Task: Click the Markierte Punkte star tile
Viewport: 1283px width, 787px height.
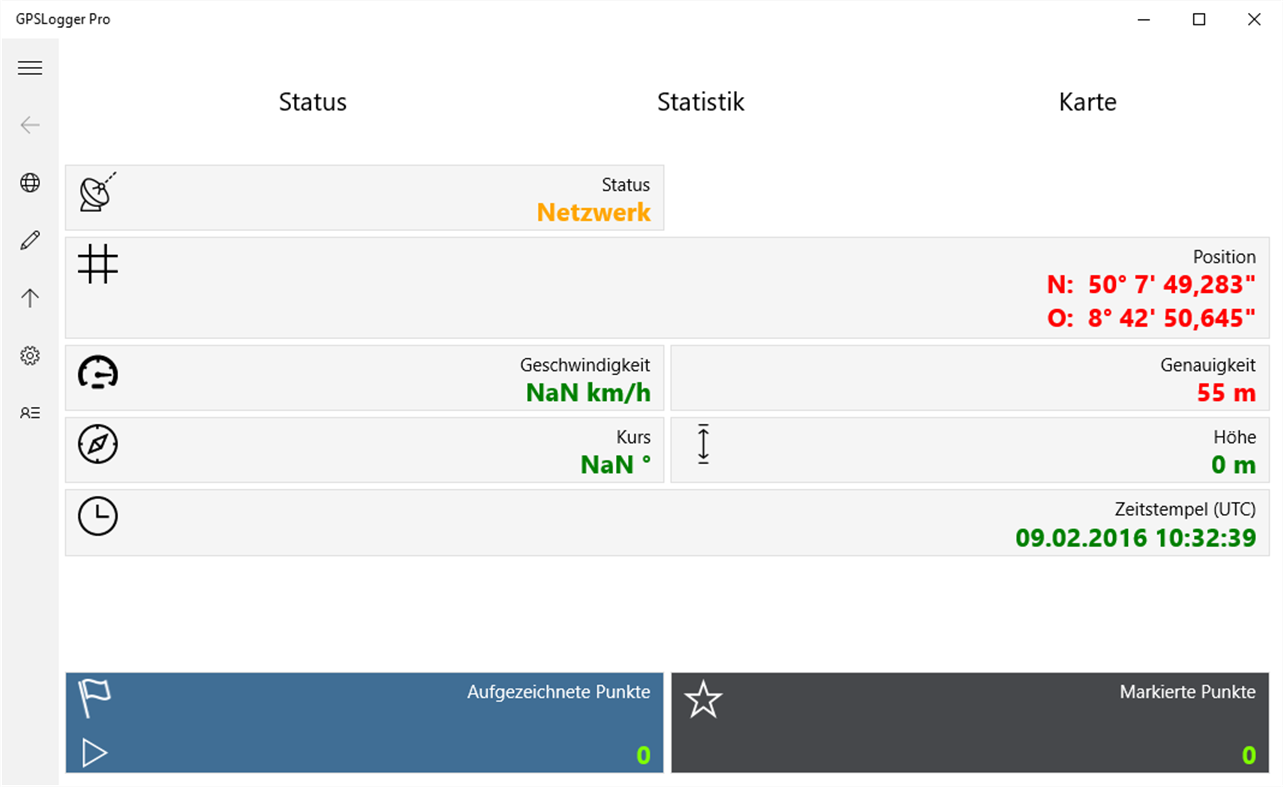Action: (x=970, y=722)
